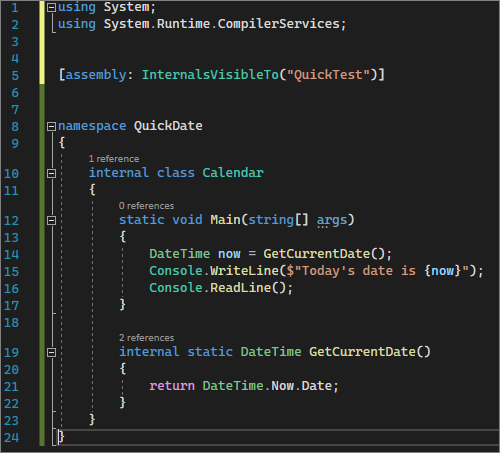
Task: Click the Calendar class name
Action: 233,173
